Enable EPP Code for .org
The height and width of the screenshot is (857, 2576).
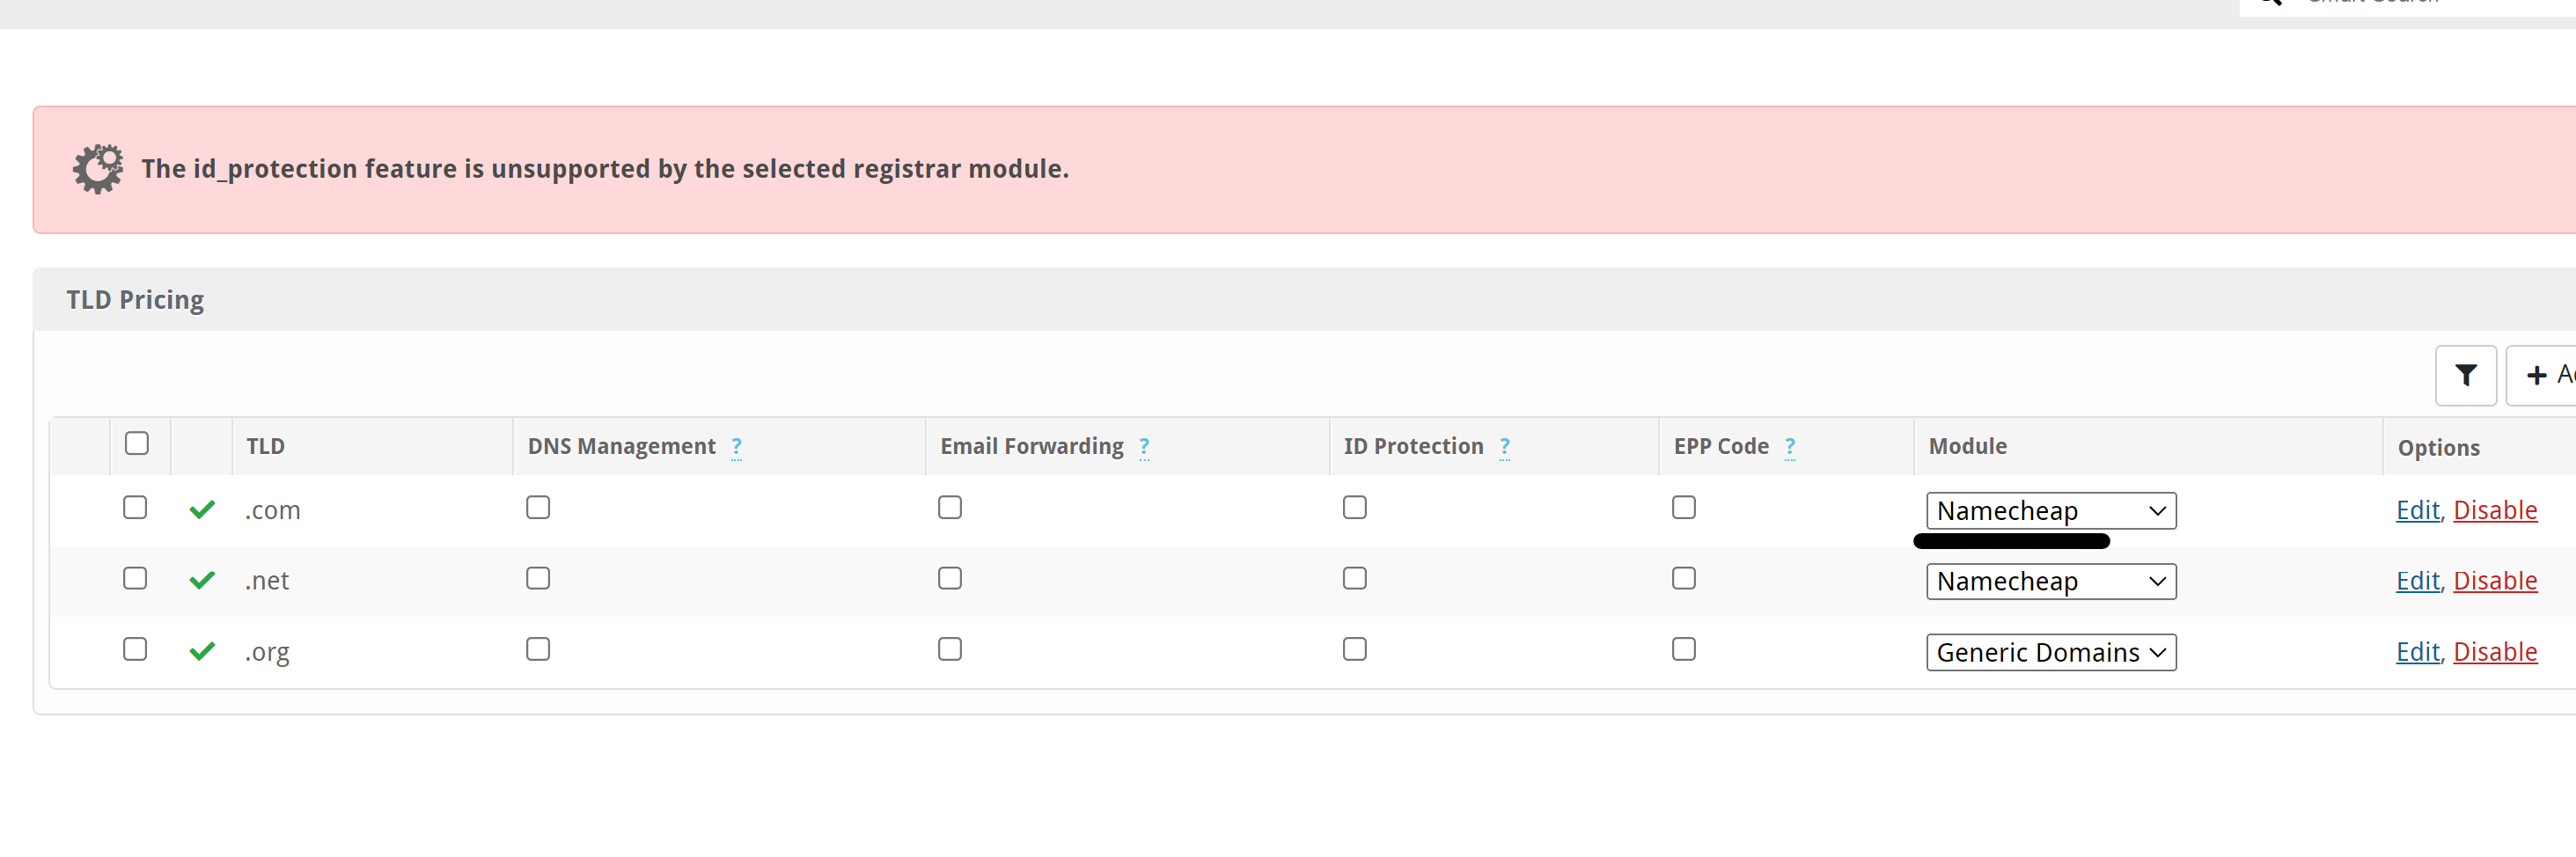1683,649
